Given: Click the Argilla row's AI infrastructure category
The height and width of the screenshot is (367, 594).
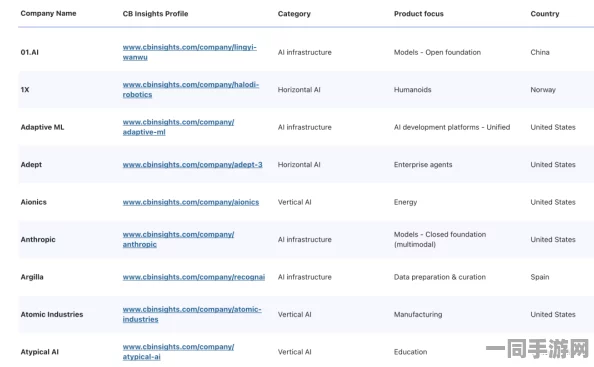Looking at the screenshot, I should (305, 277).
